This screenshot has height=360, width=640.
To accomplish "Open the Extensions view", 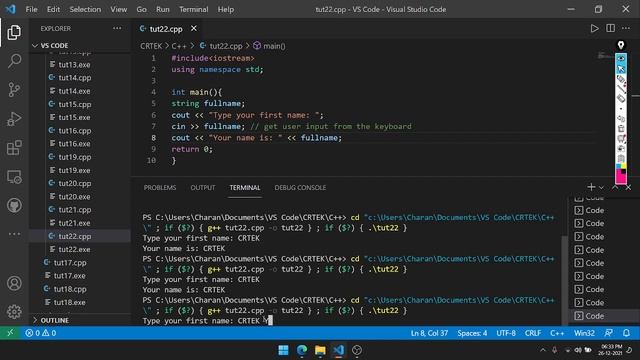I will point(14,148).
